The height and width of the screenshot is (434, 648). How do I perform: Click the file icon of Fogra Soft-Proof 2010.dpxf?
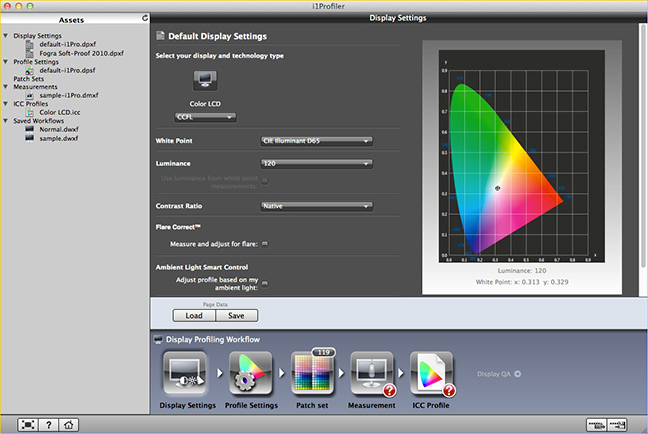click(x=30, y=53)
